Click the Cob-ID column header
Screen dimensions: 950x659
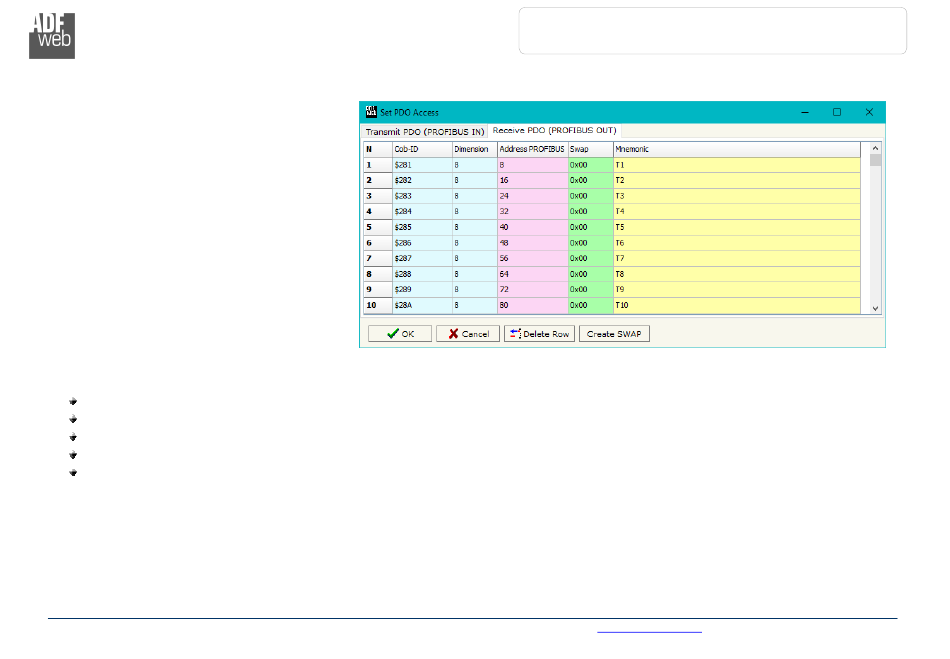pos(422,149)
